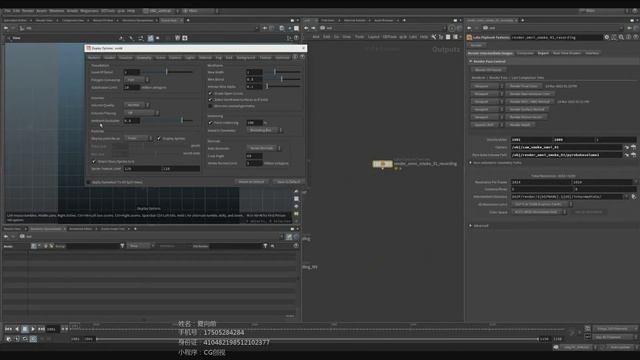Click the Cusp Angle input field

pos(254,156)
